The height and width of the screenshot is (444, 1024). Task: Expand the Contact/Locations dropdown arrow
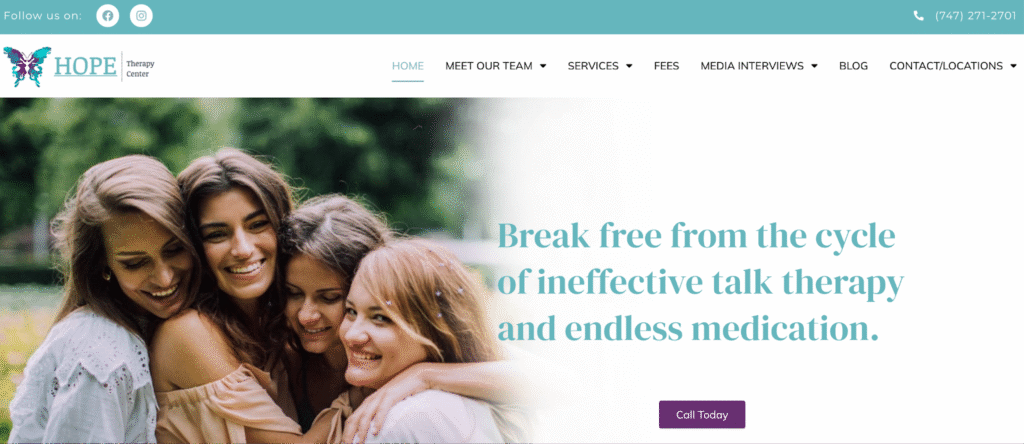[1013, 66]
